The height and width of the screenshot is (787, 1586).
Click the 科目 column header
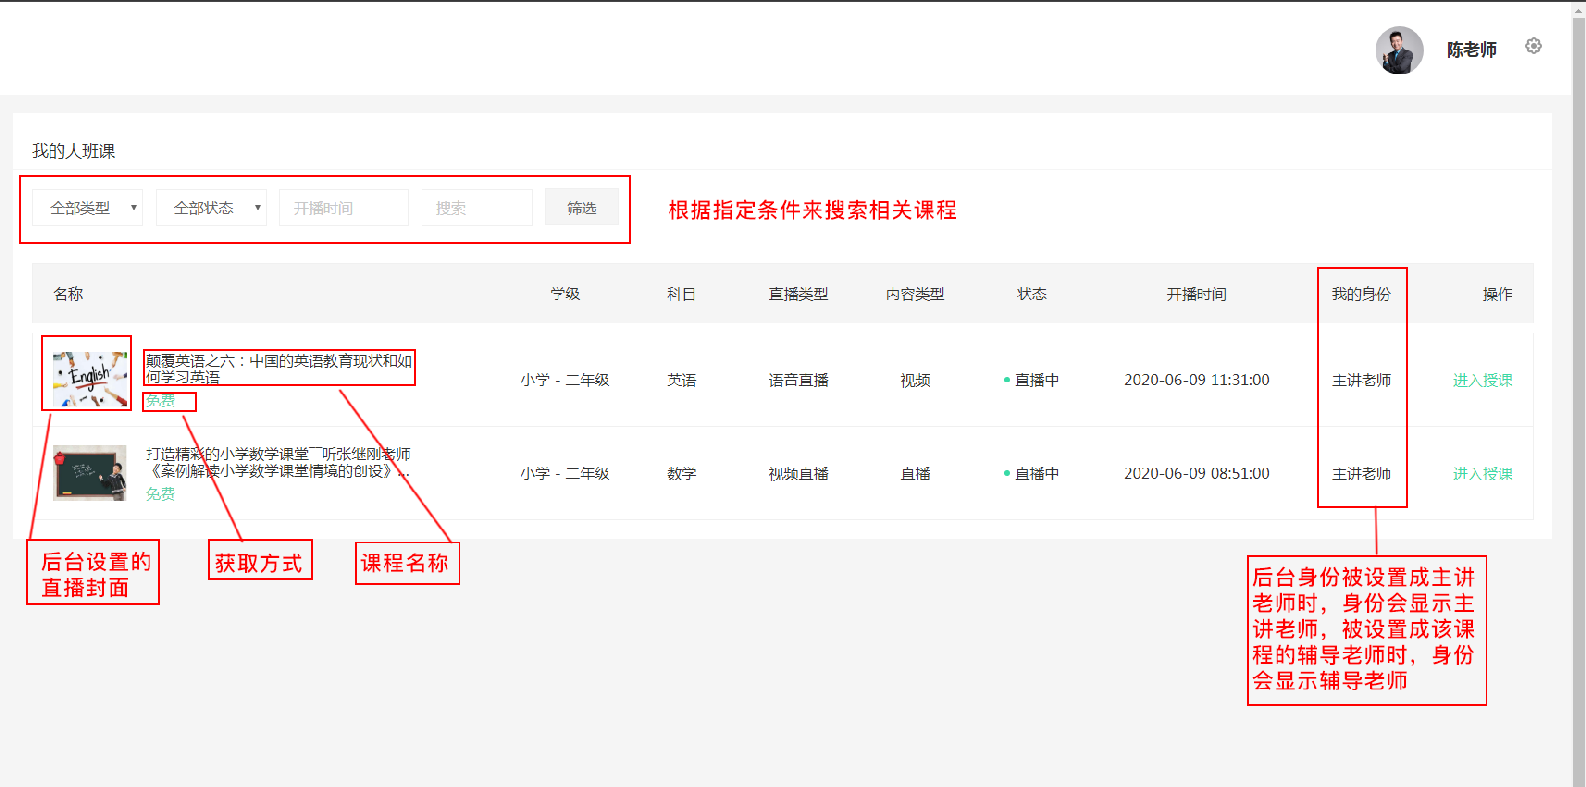[x=682, y=294]
